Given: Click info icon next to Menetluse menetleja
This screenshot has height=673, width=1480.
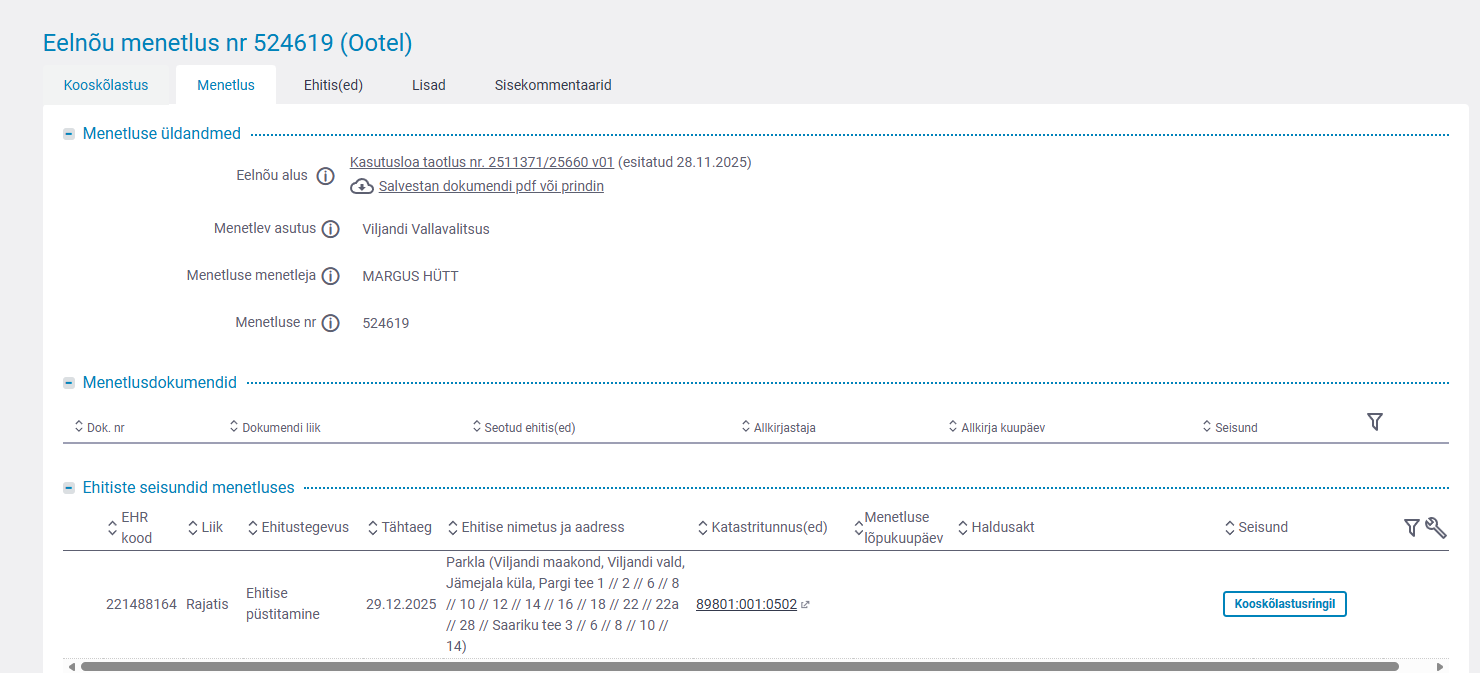Looking at the screenshot, I should click(x=331, y=276).
